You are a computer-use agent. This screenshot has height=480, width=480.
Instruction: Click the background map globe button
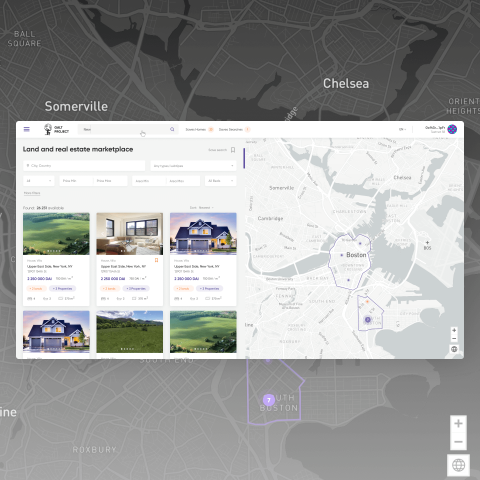(458, 465)
